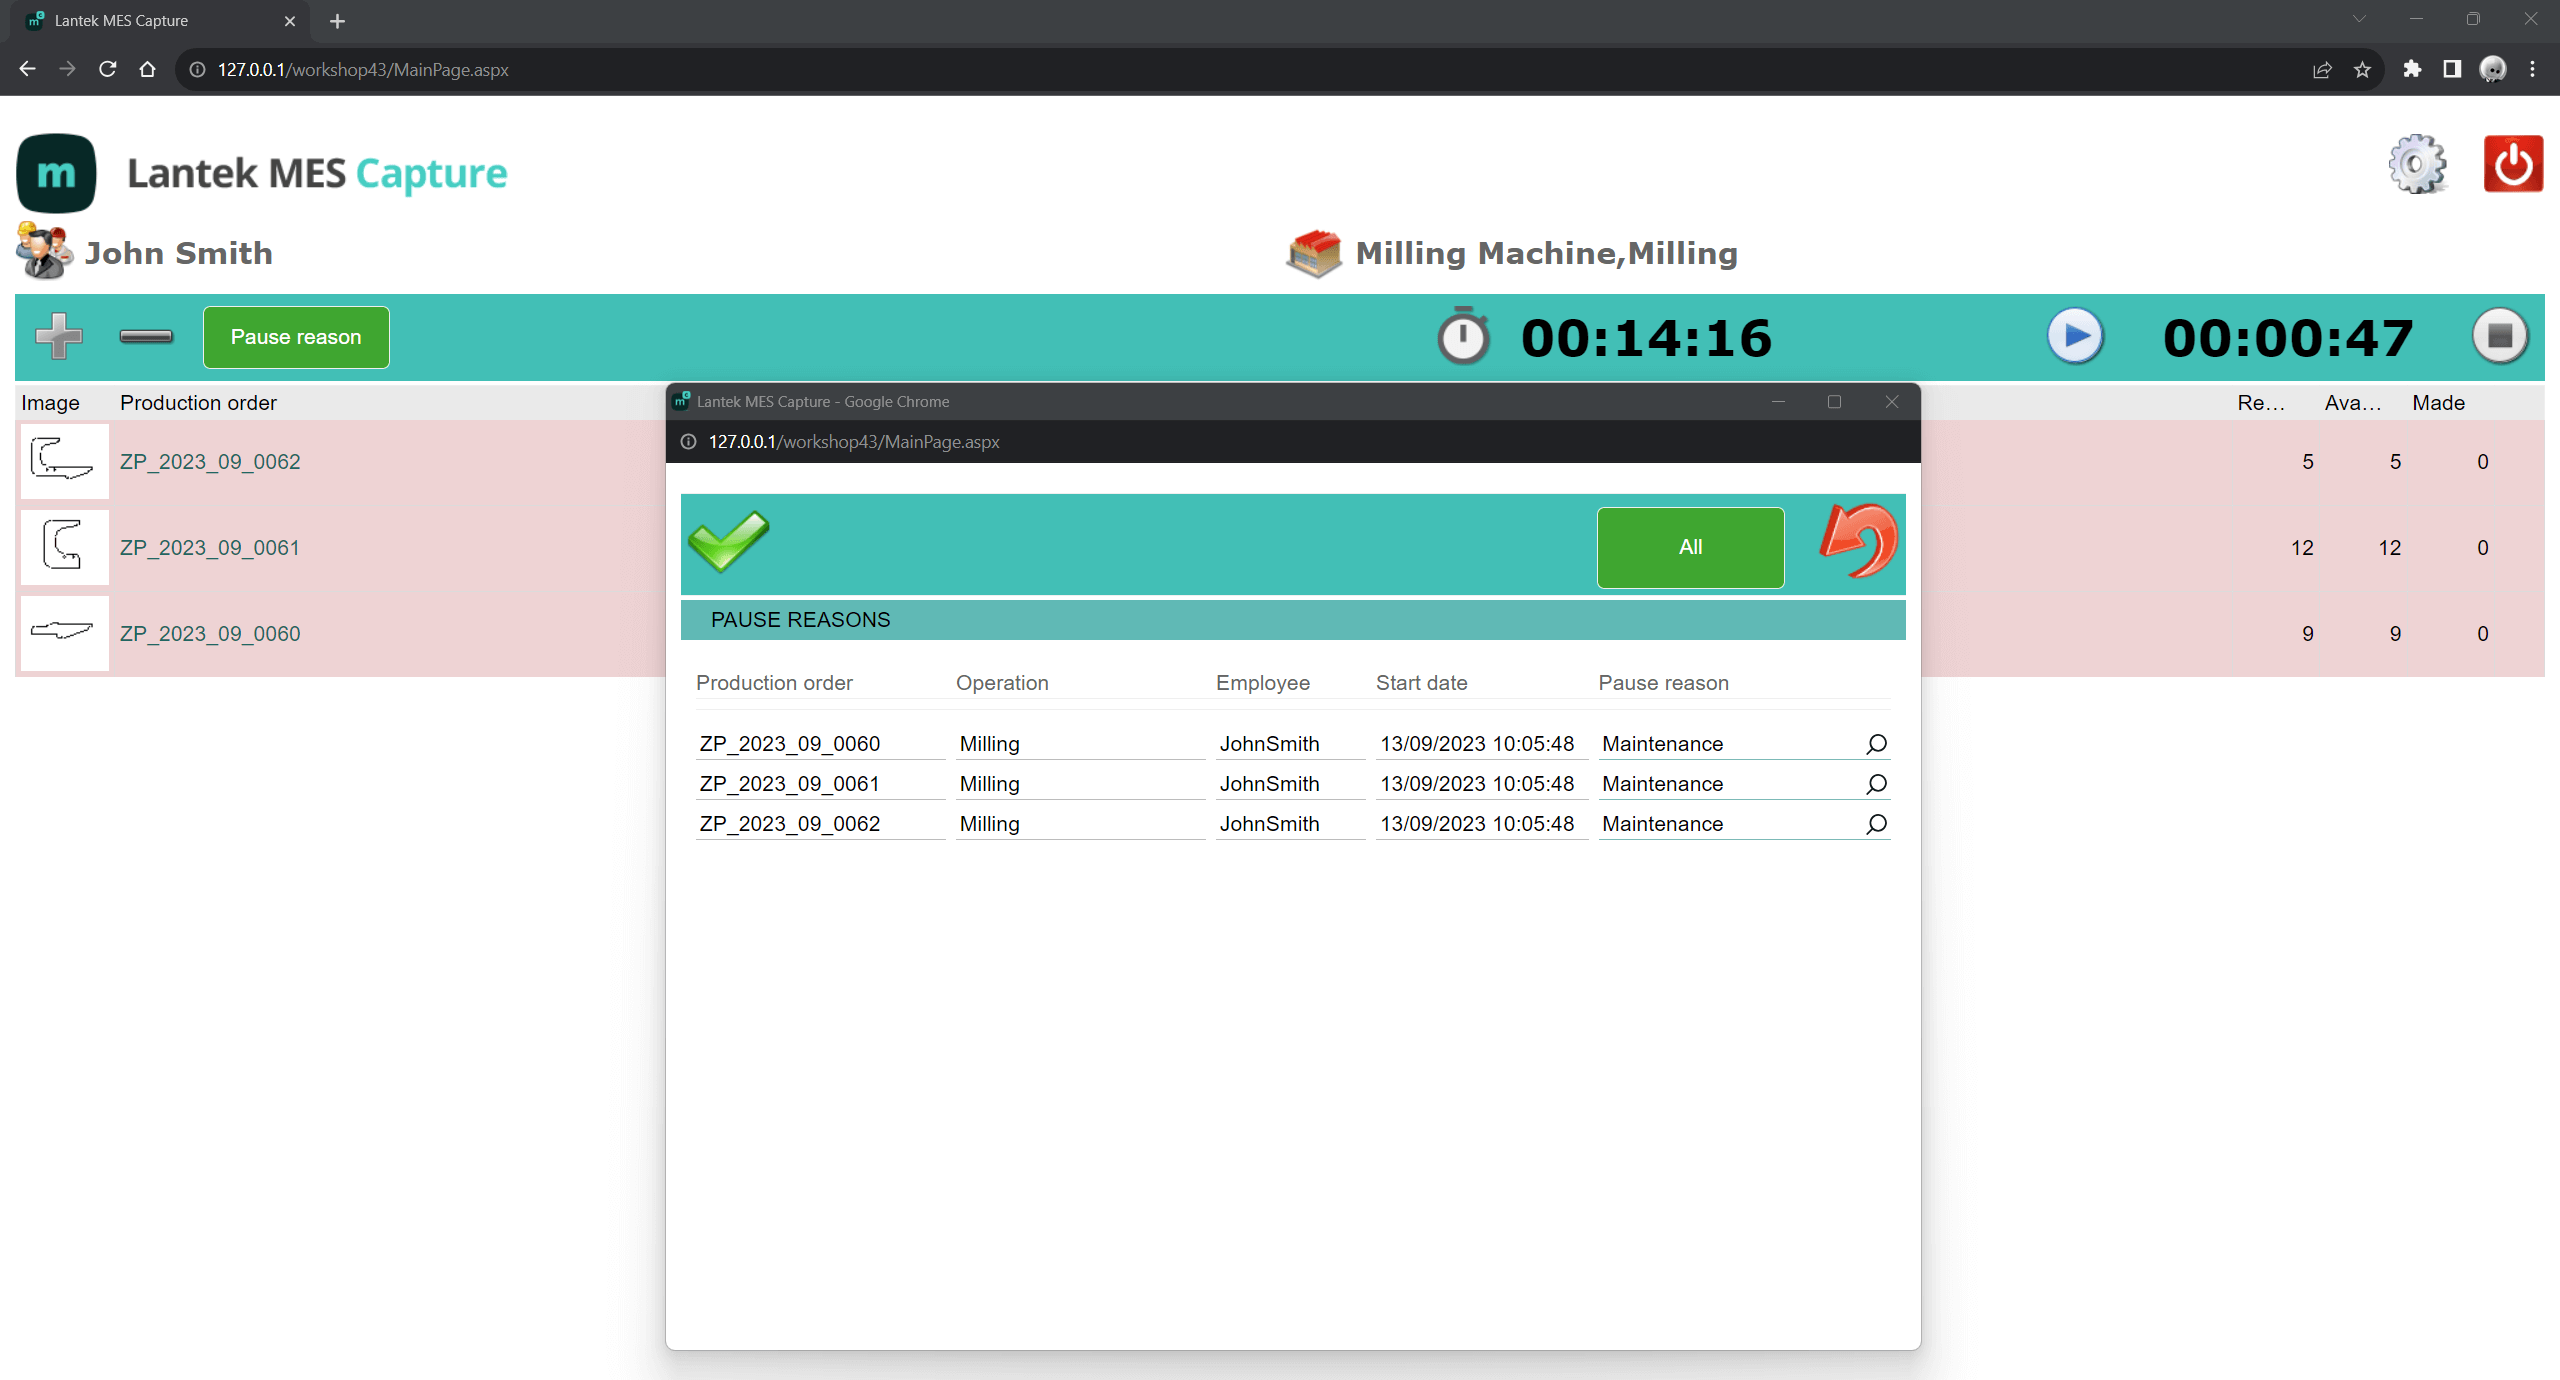Open a new browser tab
This screenshot has height=1380, width=2560.
337,21
